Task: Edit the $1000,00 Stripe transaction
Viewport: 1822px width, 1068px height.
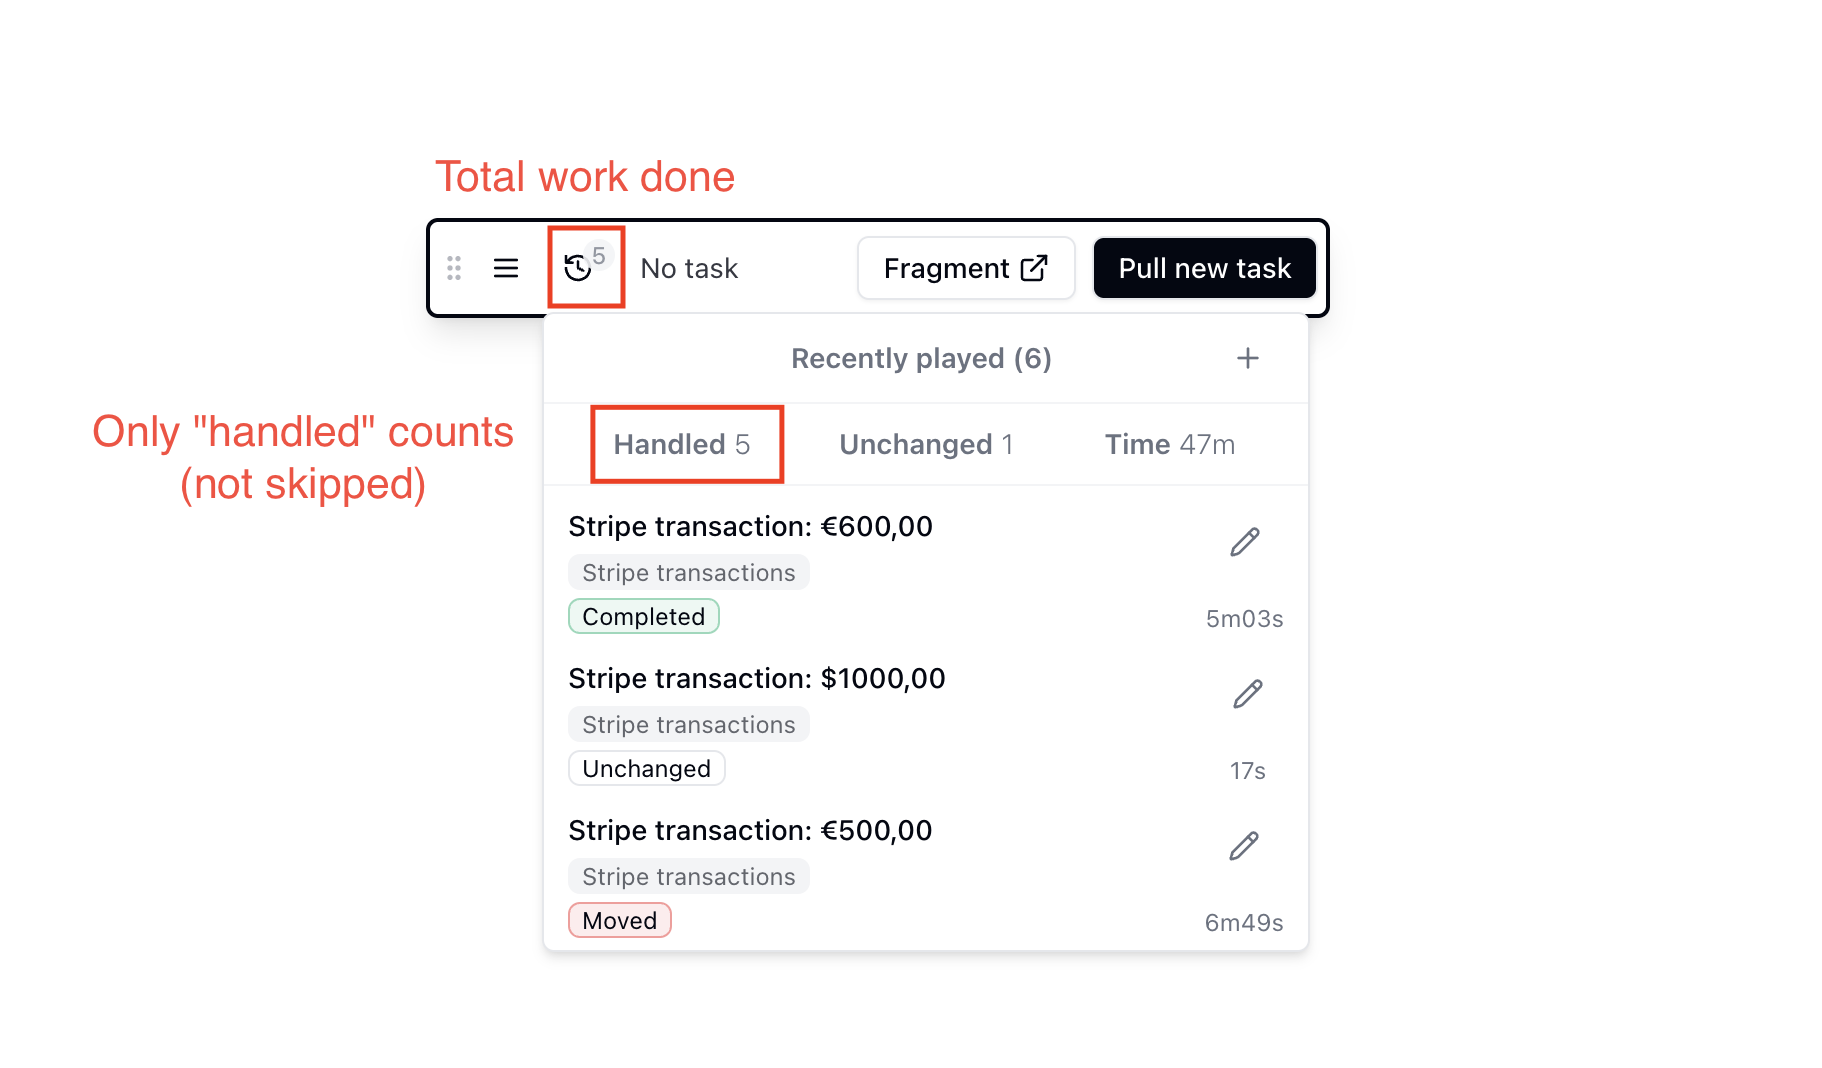Action: click(1247, 694)
